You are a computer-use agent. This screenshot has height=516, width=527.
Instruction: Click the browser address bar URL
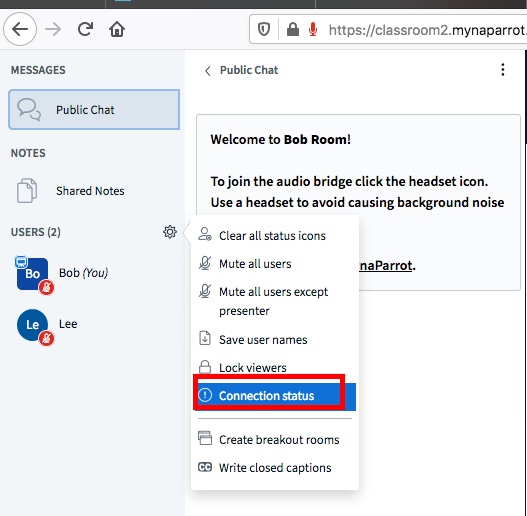[427, 30]
